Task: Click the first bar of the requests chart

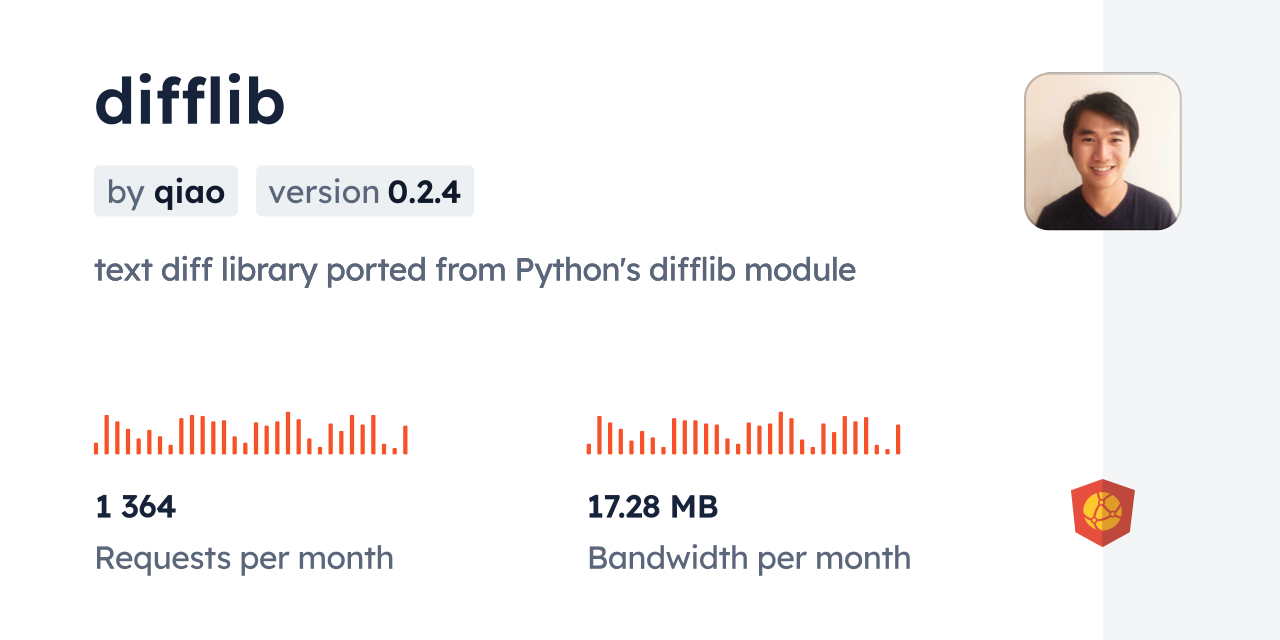Action: point(96,448)
